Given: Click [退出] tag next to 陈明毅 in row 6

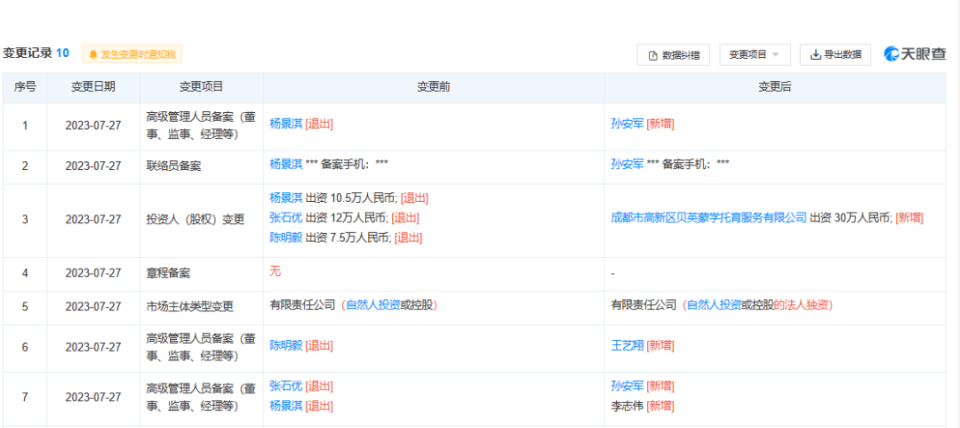Looking at the screenshot, I should pos(319,345).
